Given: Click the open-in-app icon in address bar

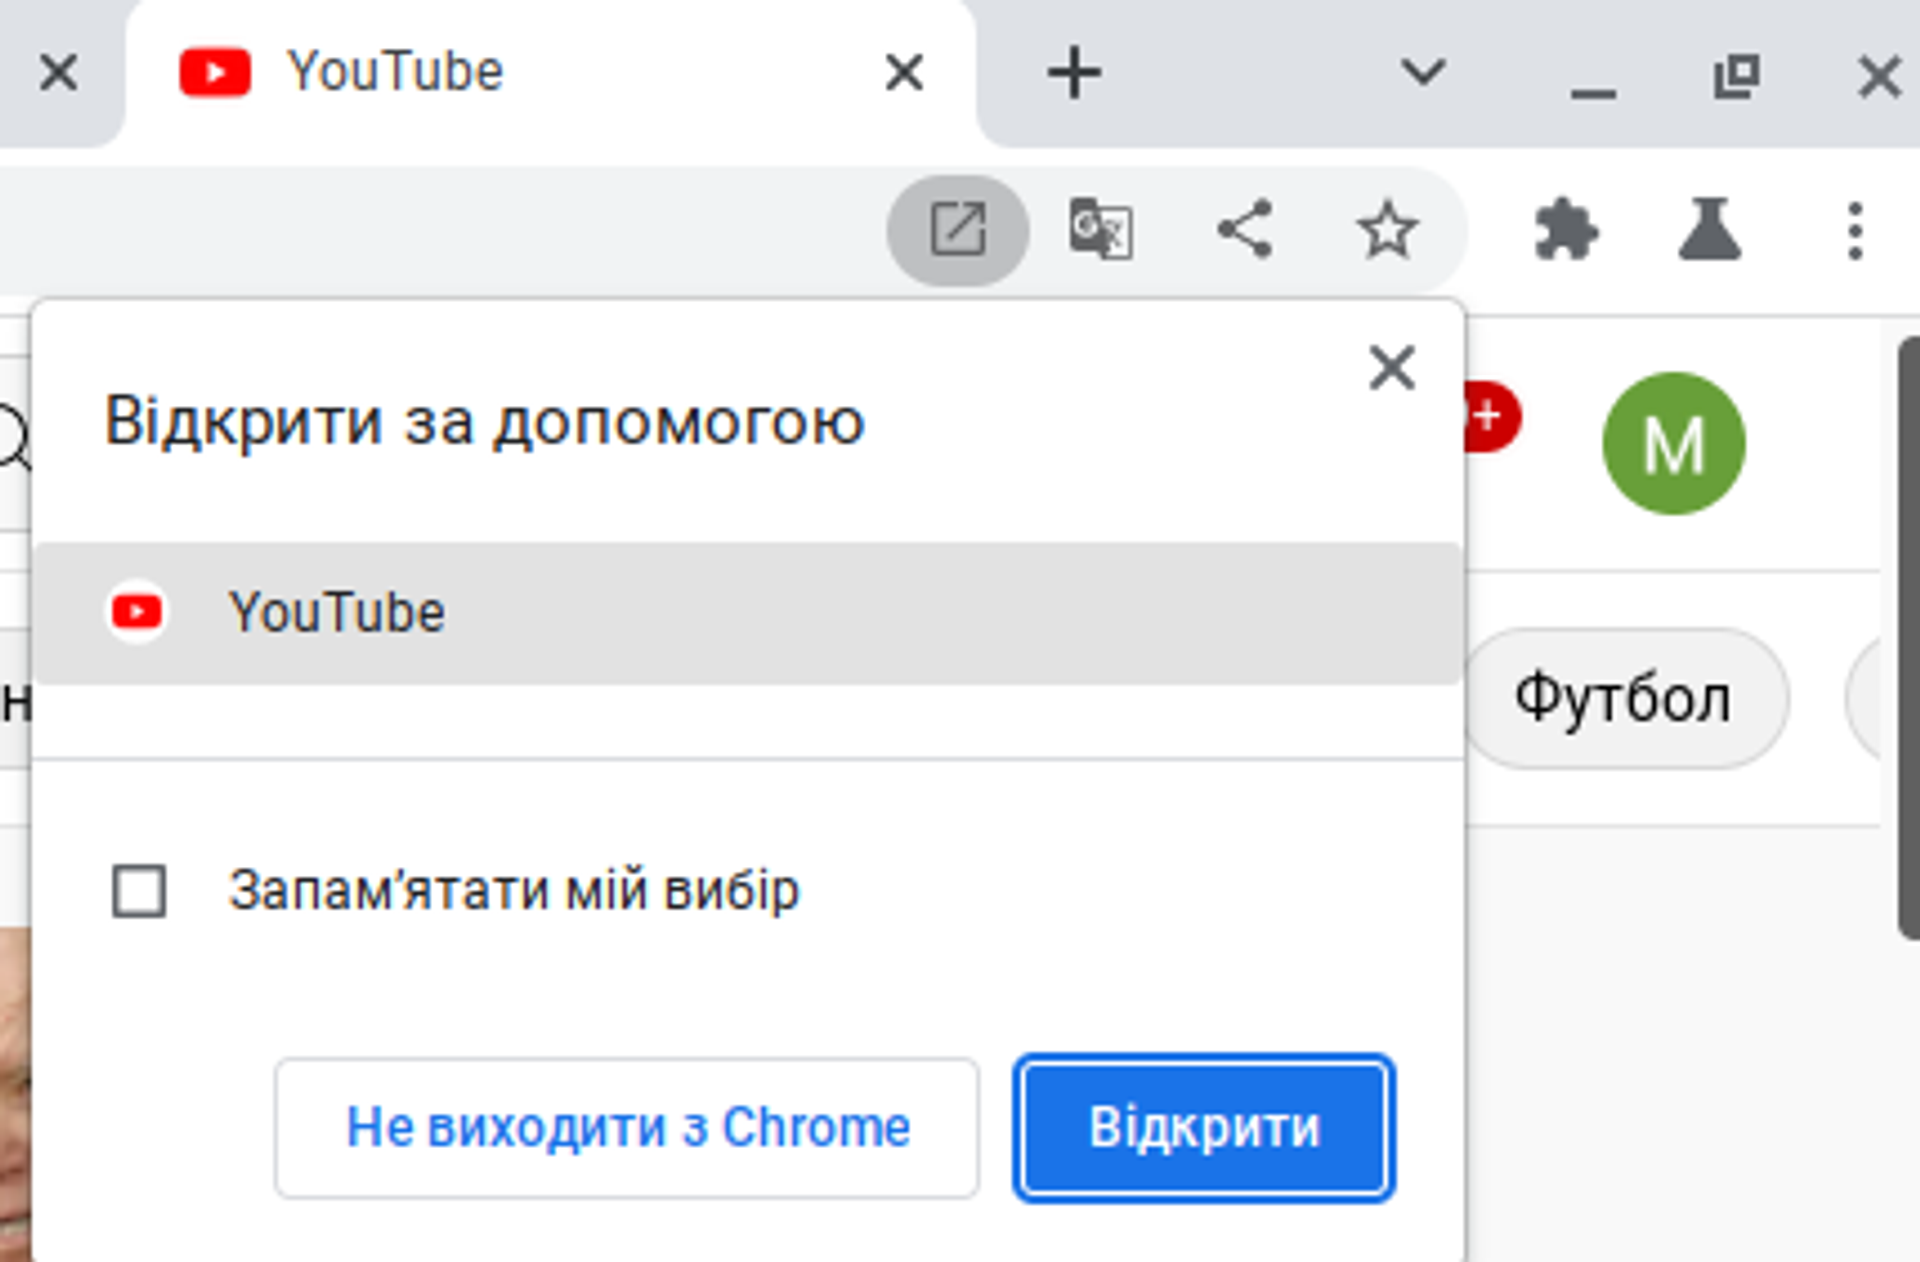Looking at the screenshot, I should [957, 230].
